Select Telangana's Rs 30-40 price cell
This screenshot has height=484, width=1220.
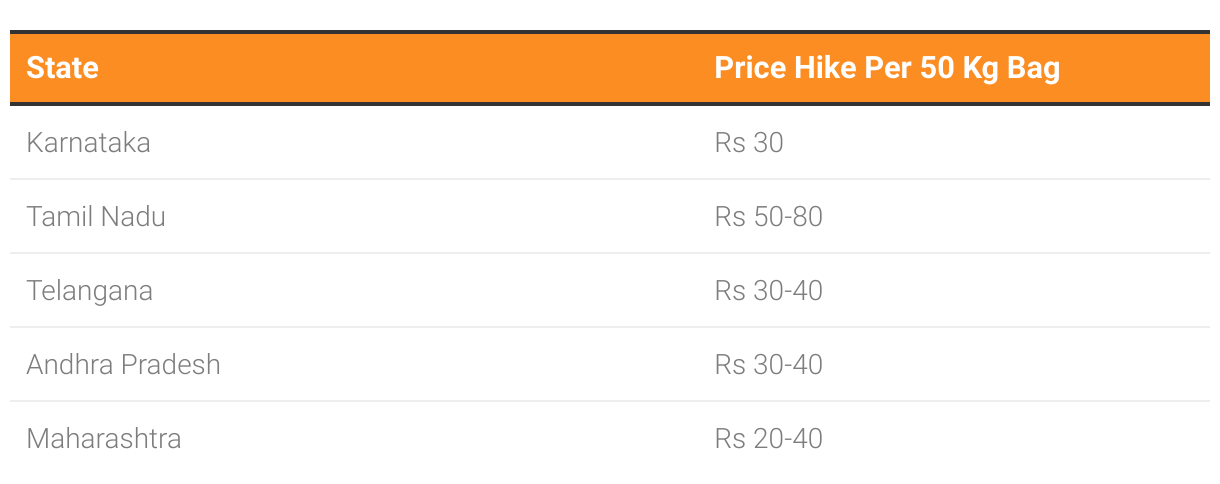768,291
